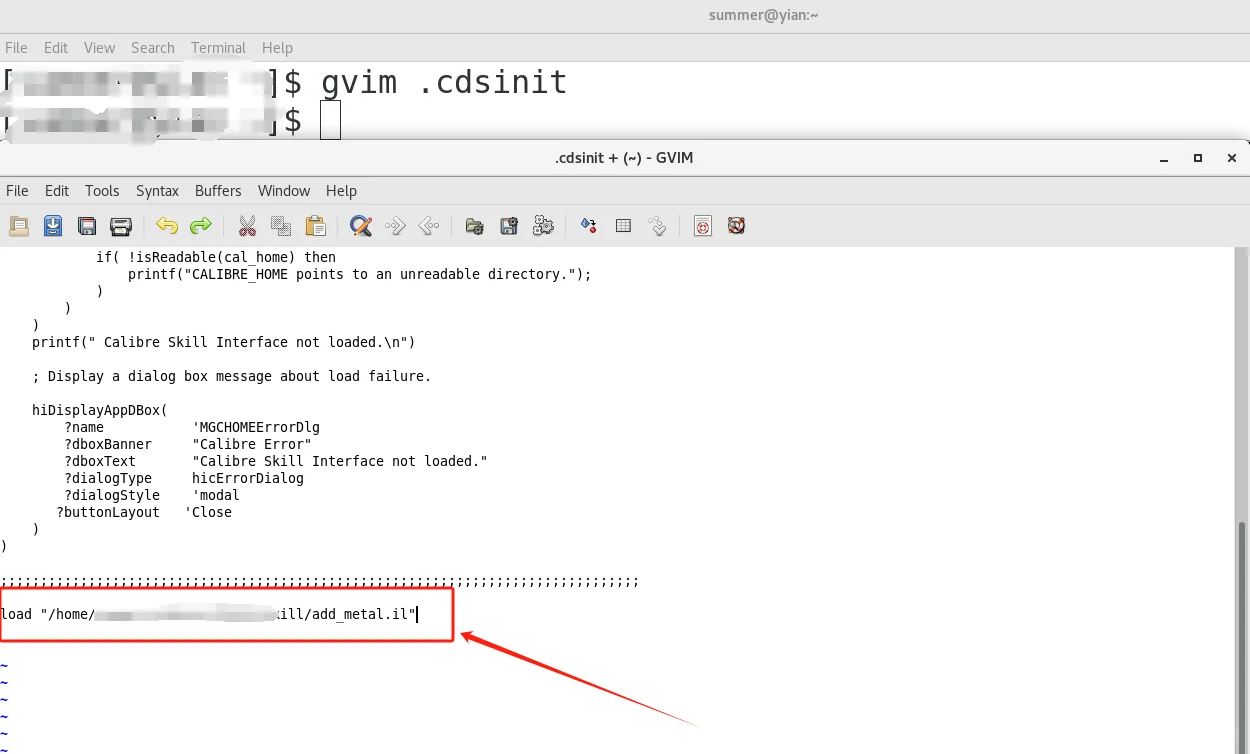Click the Find Next arrow icon
The image size is (1250, 754).
(x=395, y=226)
